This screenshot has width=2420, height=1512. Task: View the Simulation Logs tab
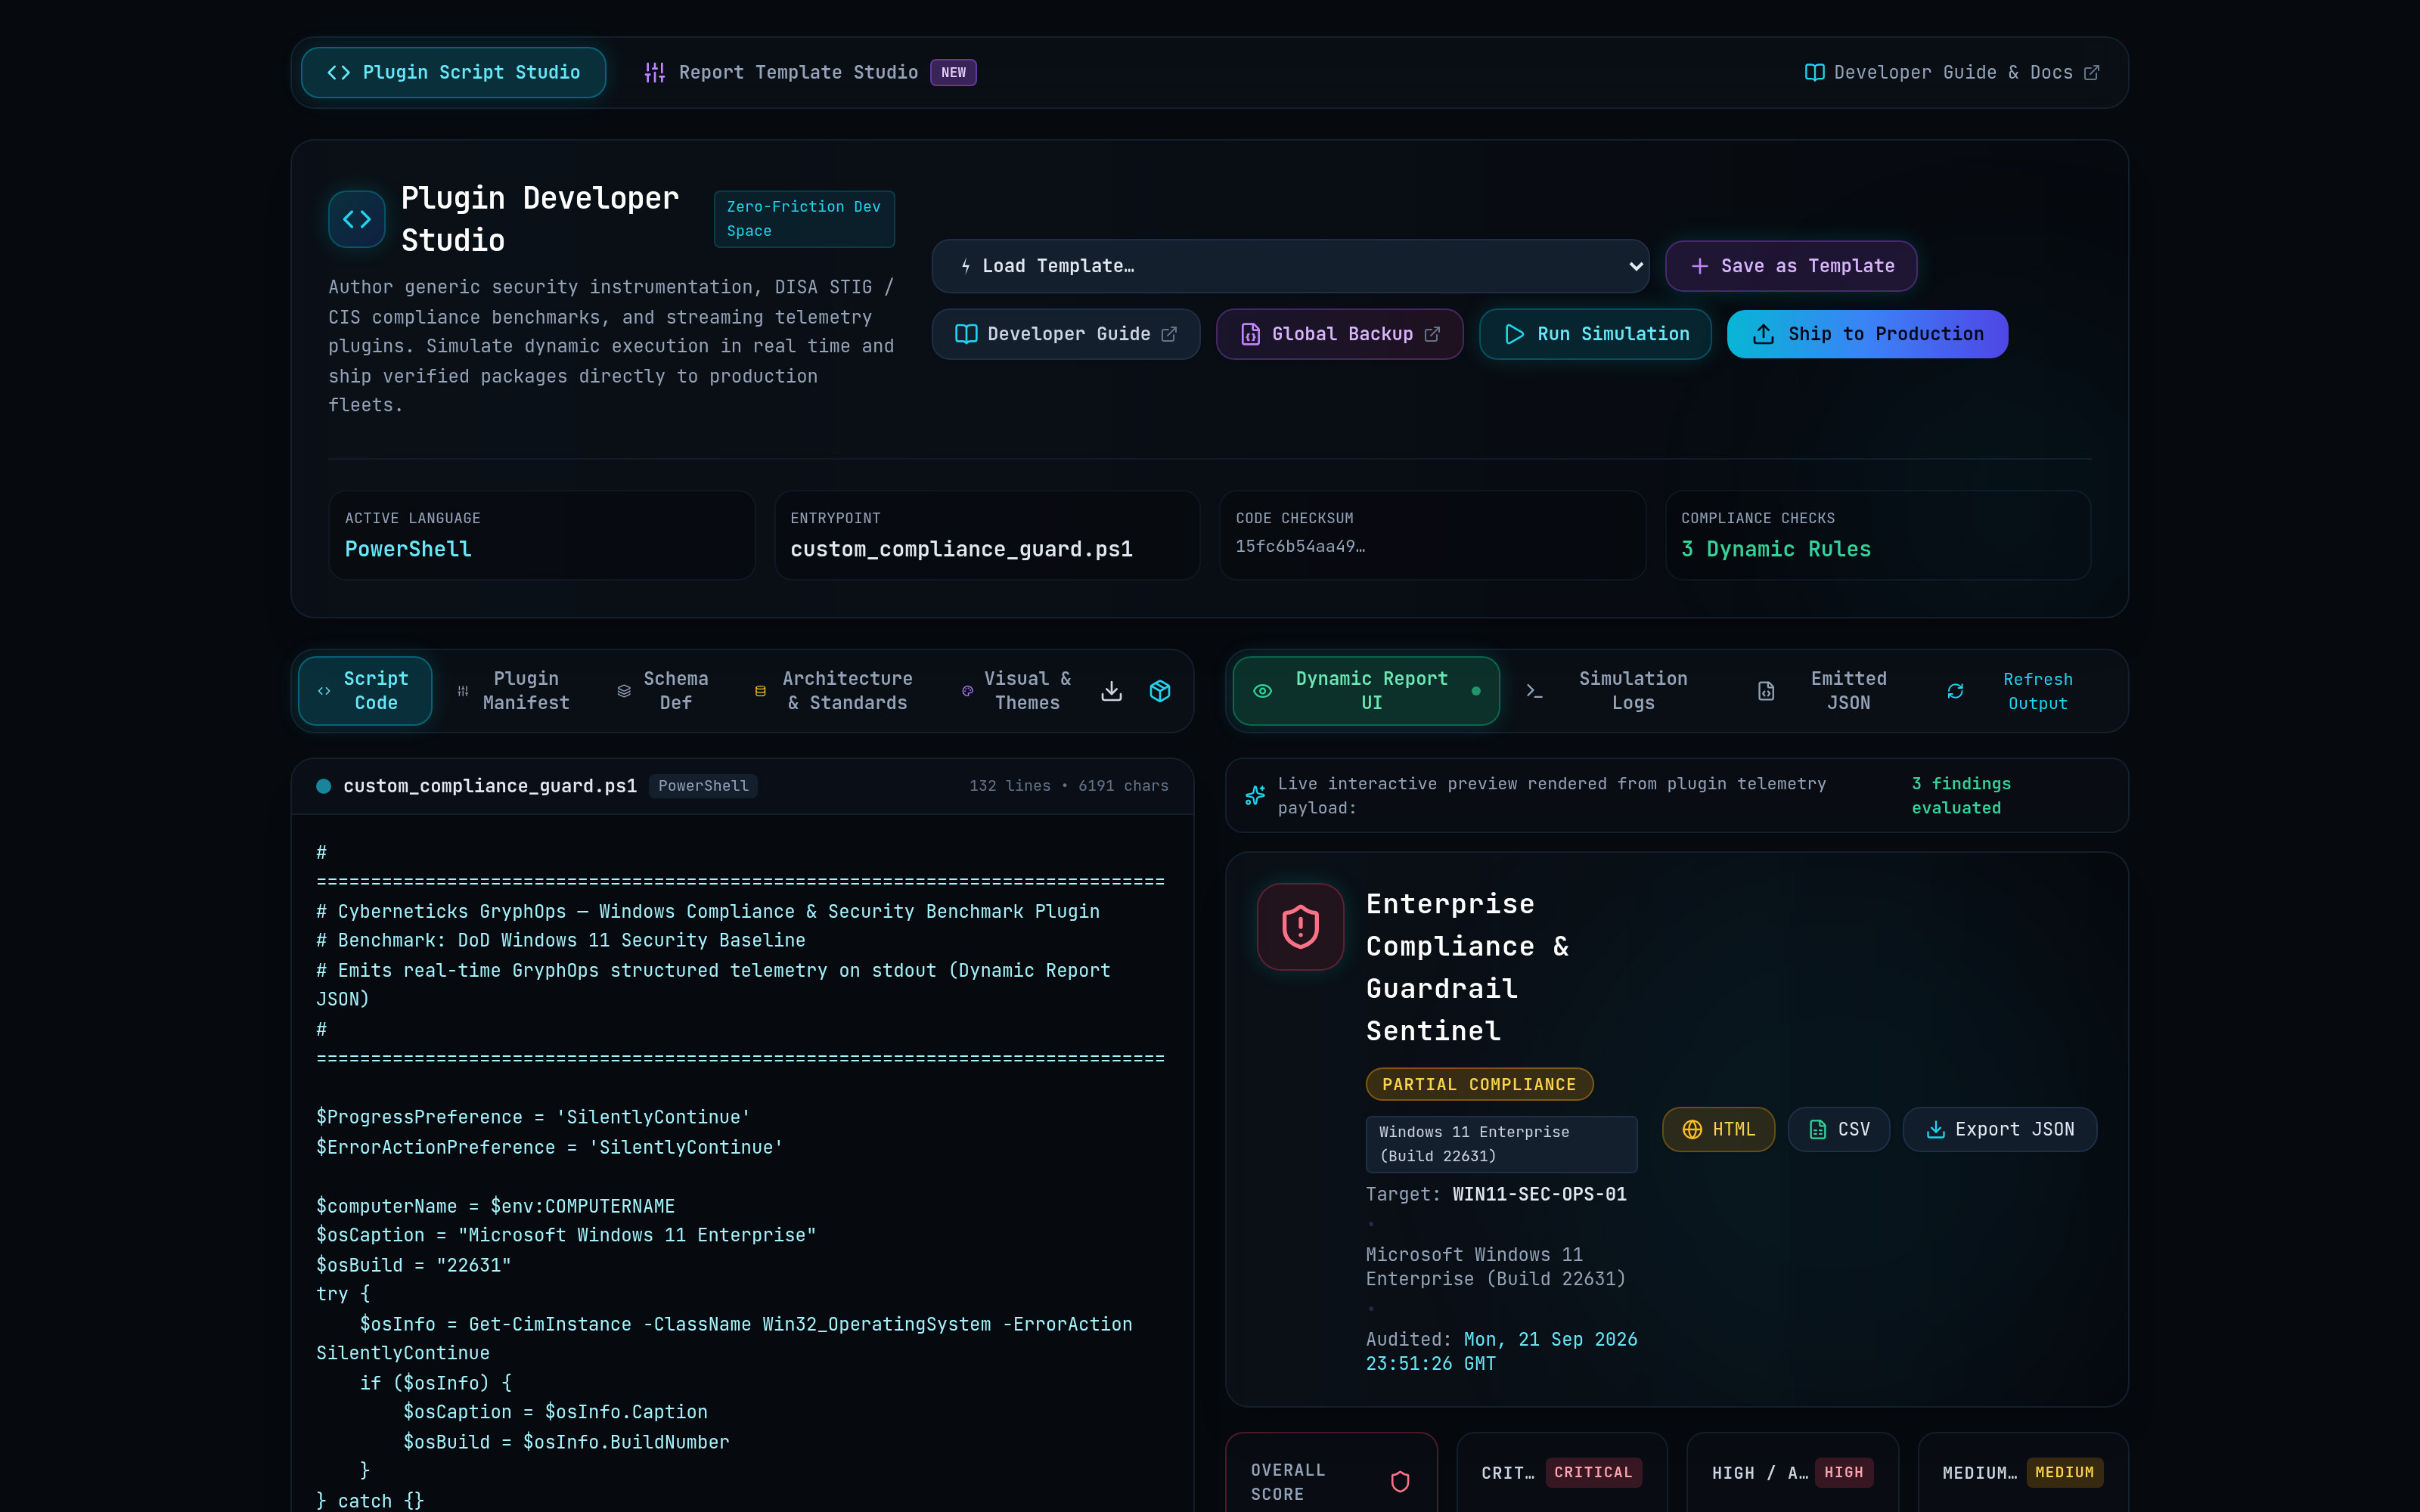[1618, 691]
